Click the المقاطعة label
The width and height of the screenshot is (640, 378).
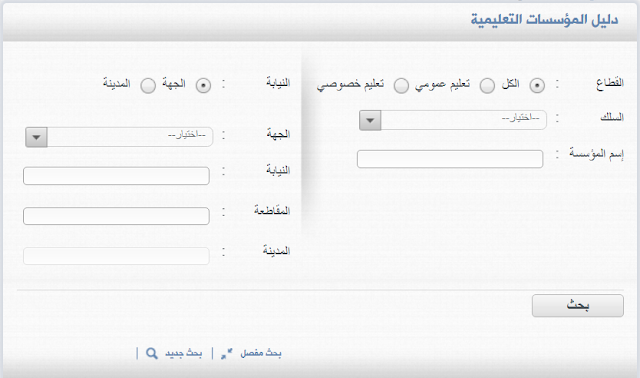(272, 210)
